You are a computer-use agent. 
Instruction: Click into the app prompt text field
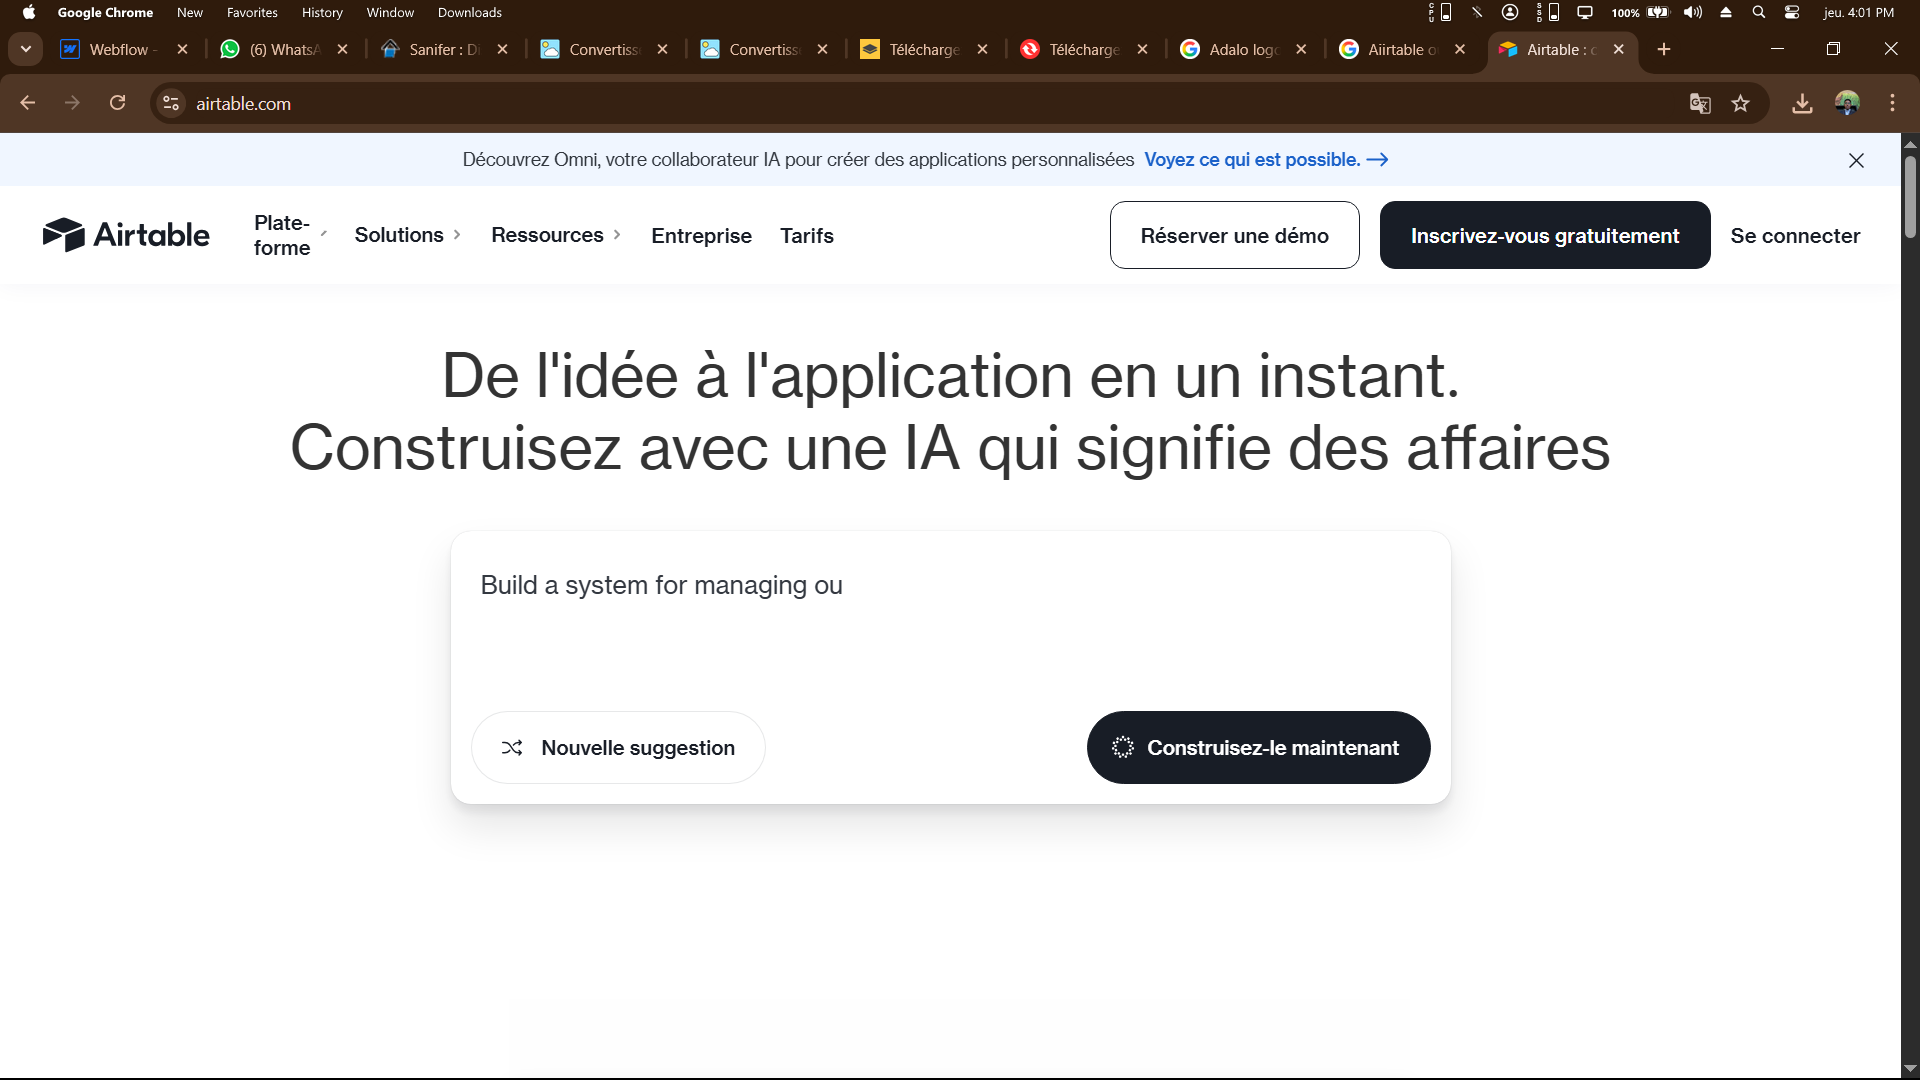950,620
